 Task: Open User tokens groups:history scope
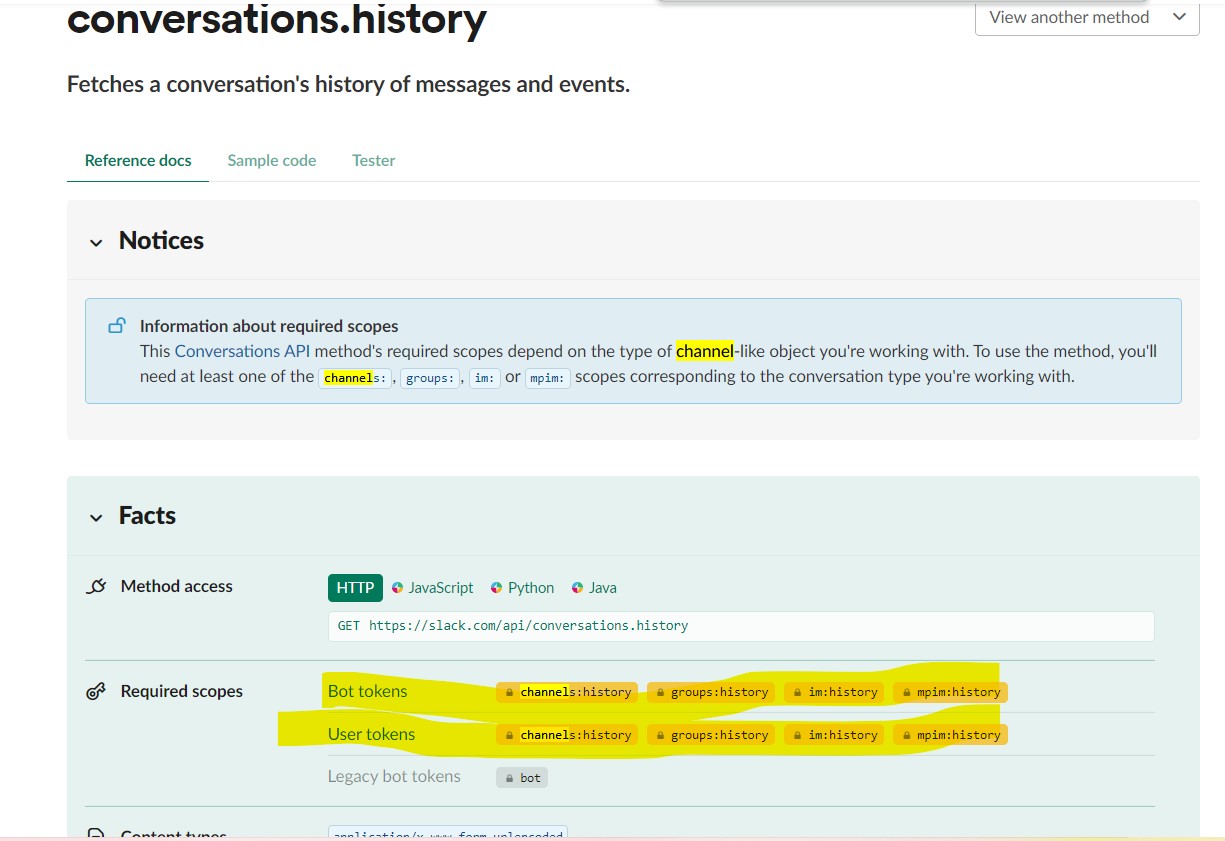(x=711, y=735)
